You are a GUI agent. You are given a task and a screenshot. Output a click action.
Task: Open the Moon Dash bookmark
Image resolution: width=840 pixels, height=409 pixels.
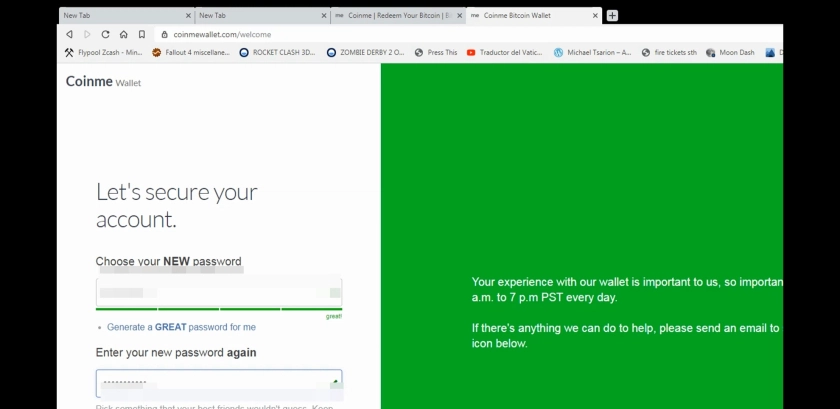(x=730, y=53)
